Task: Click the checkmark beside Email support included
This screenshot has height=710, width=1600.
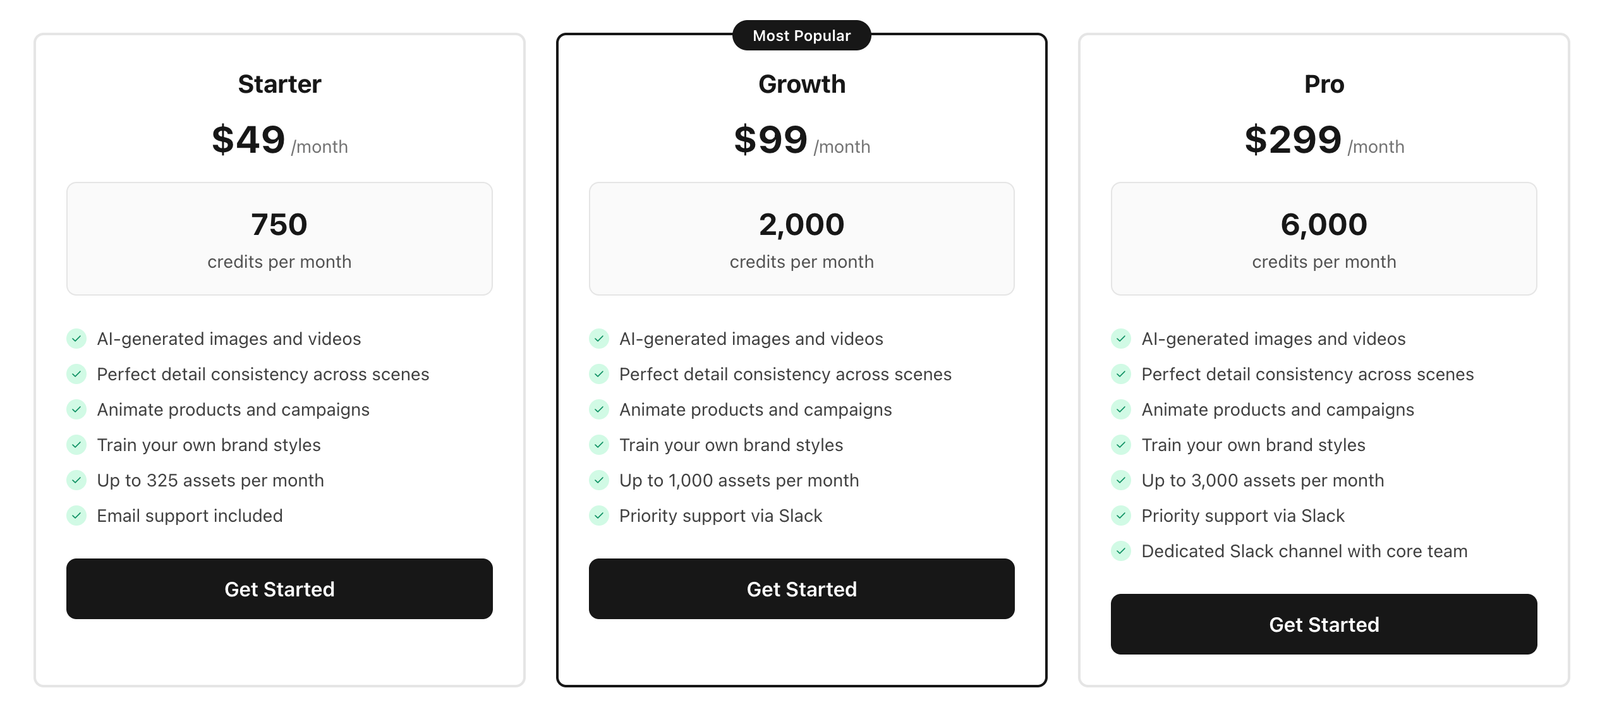Action: 77,516
